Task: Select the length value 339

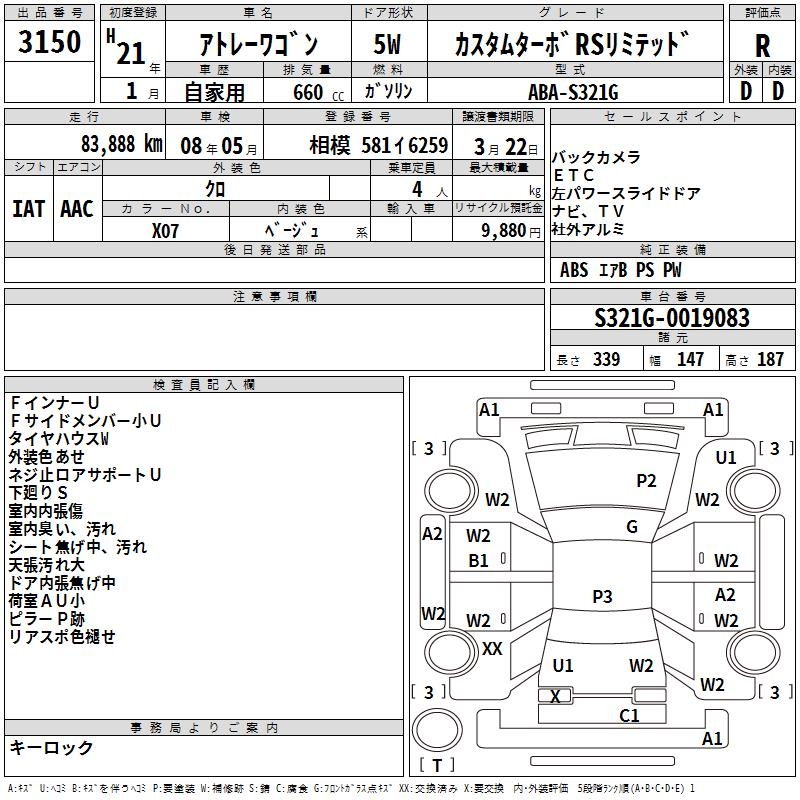Action: point(606,359)
